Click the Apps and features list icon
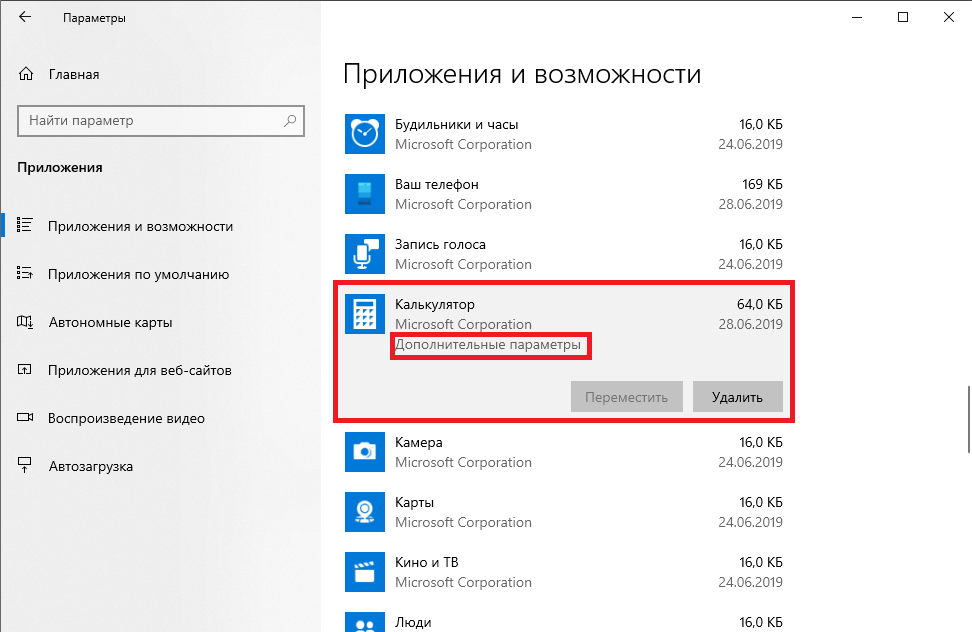 24,225
